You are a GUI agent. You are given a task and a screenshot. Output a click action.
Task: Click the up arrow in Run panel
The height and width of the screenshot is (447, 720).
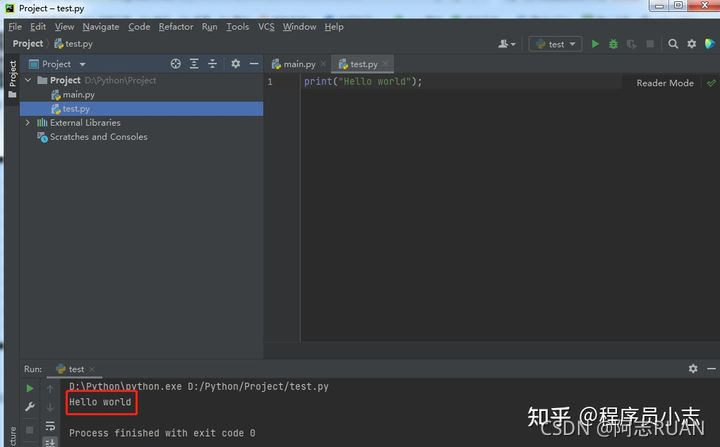[x=50, y=389]
